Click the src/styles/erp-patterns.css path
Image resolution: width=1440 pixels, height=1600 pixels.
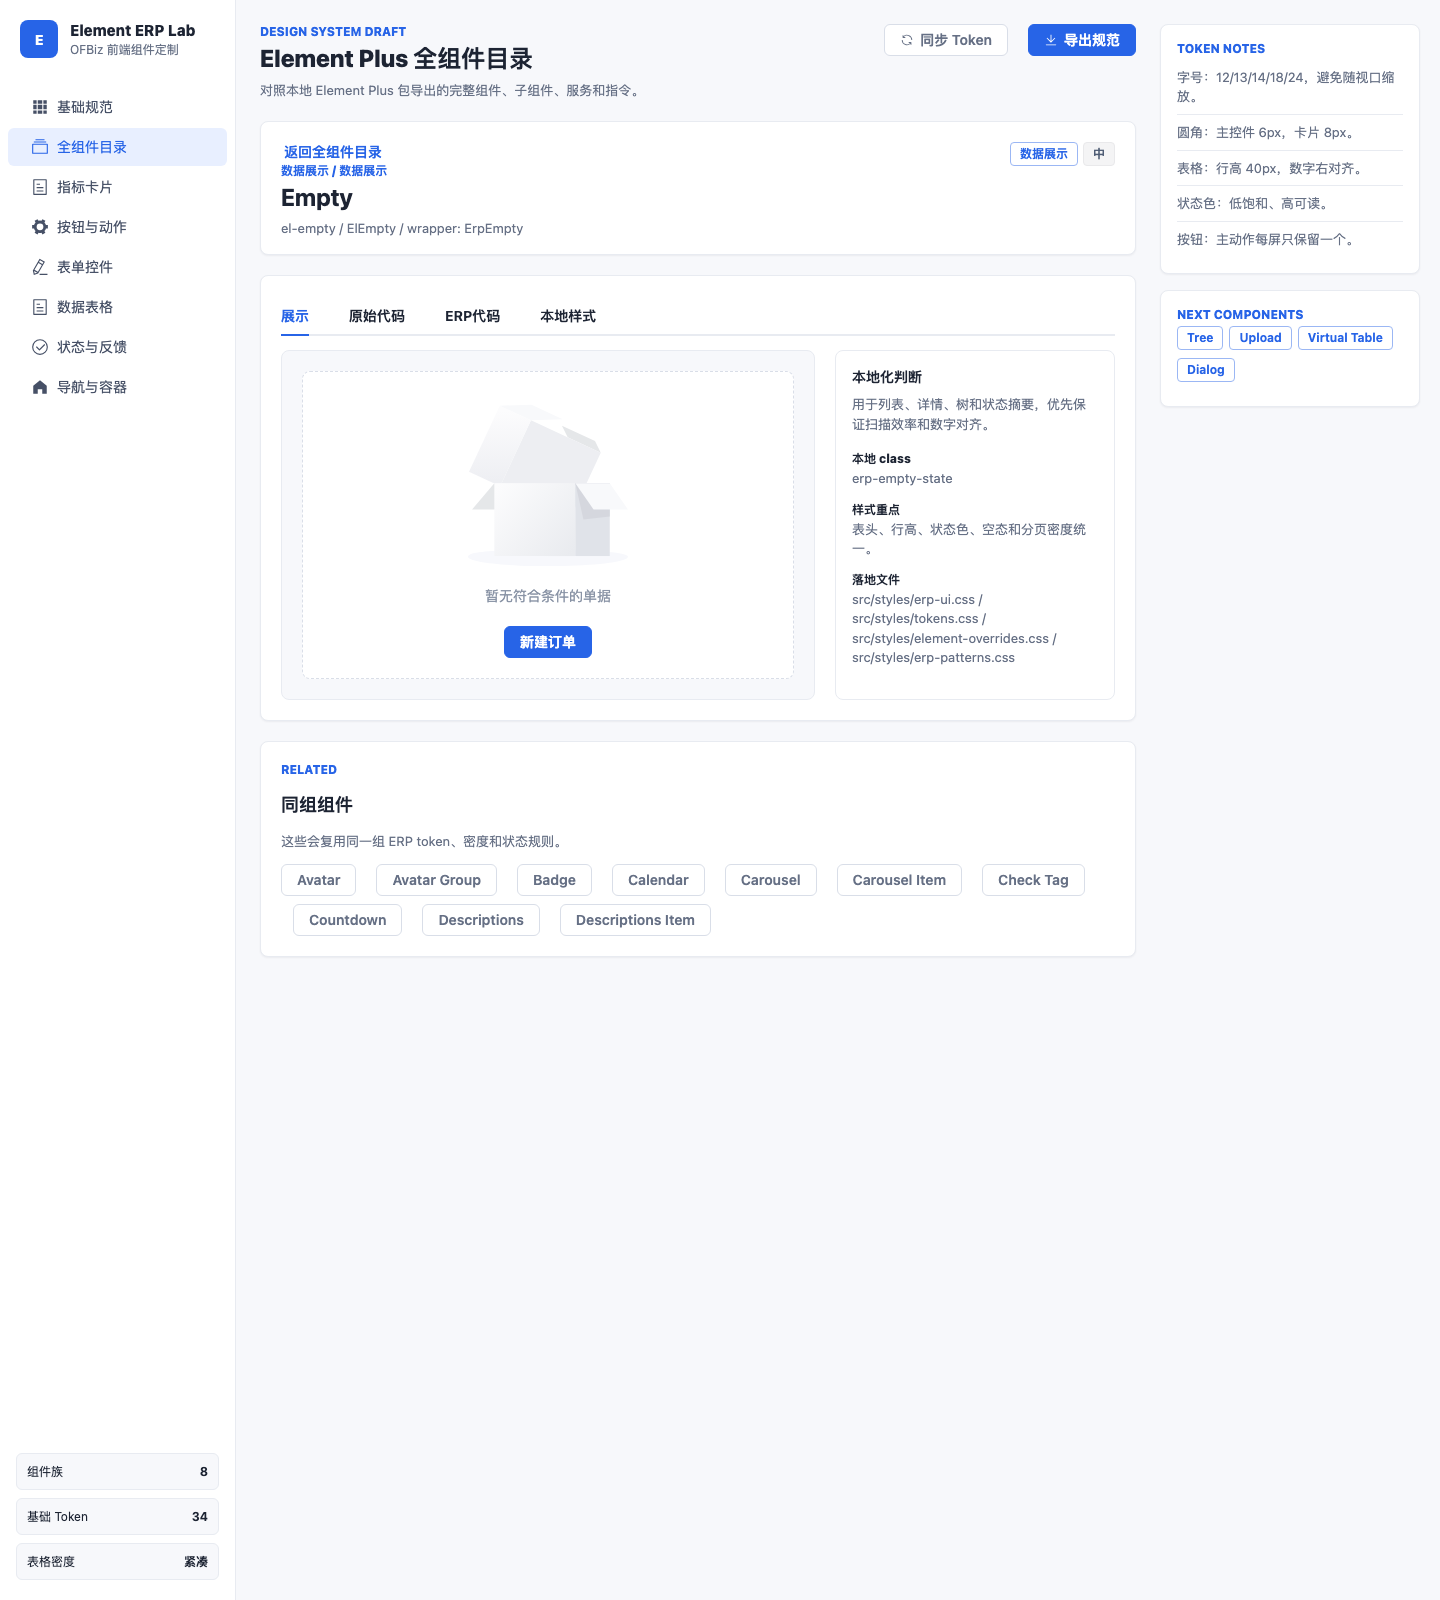(933, 658)
